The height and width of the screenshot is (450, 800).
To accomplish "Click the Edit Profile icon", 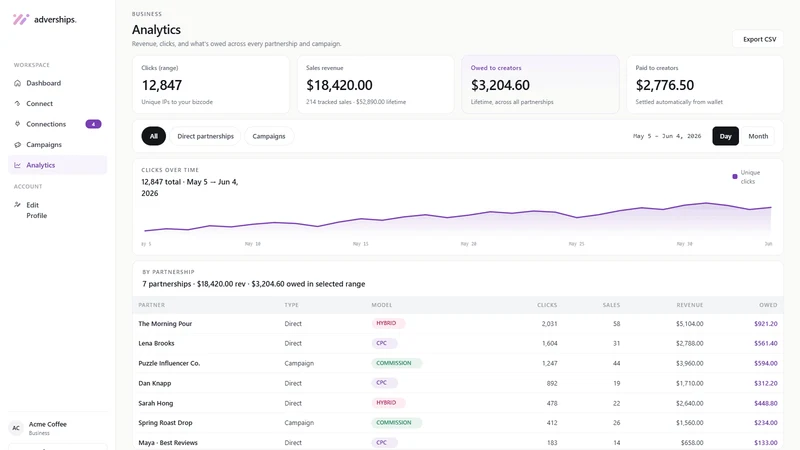I will (x=17, y=205).
